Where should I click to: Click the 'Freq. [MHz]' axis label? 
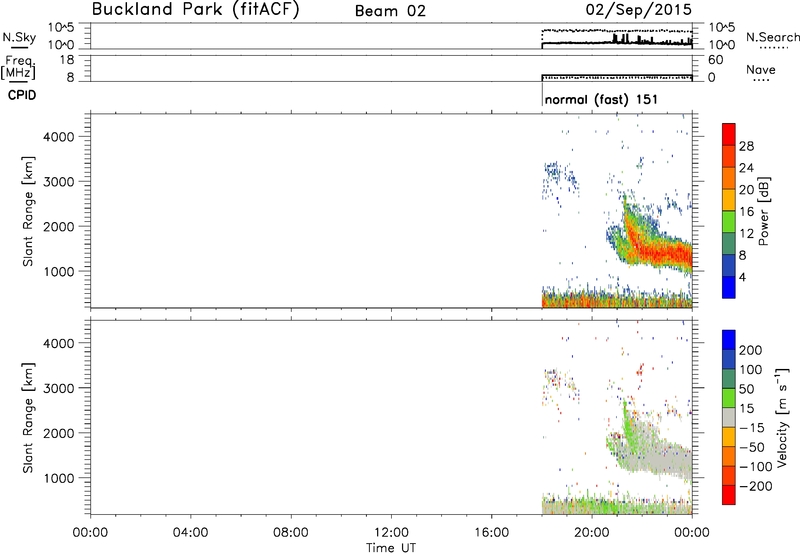point(18,67)
